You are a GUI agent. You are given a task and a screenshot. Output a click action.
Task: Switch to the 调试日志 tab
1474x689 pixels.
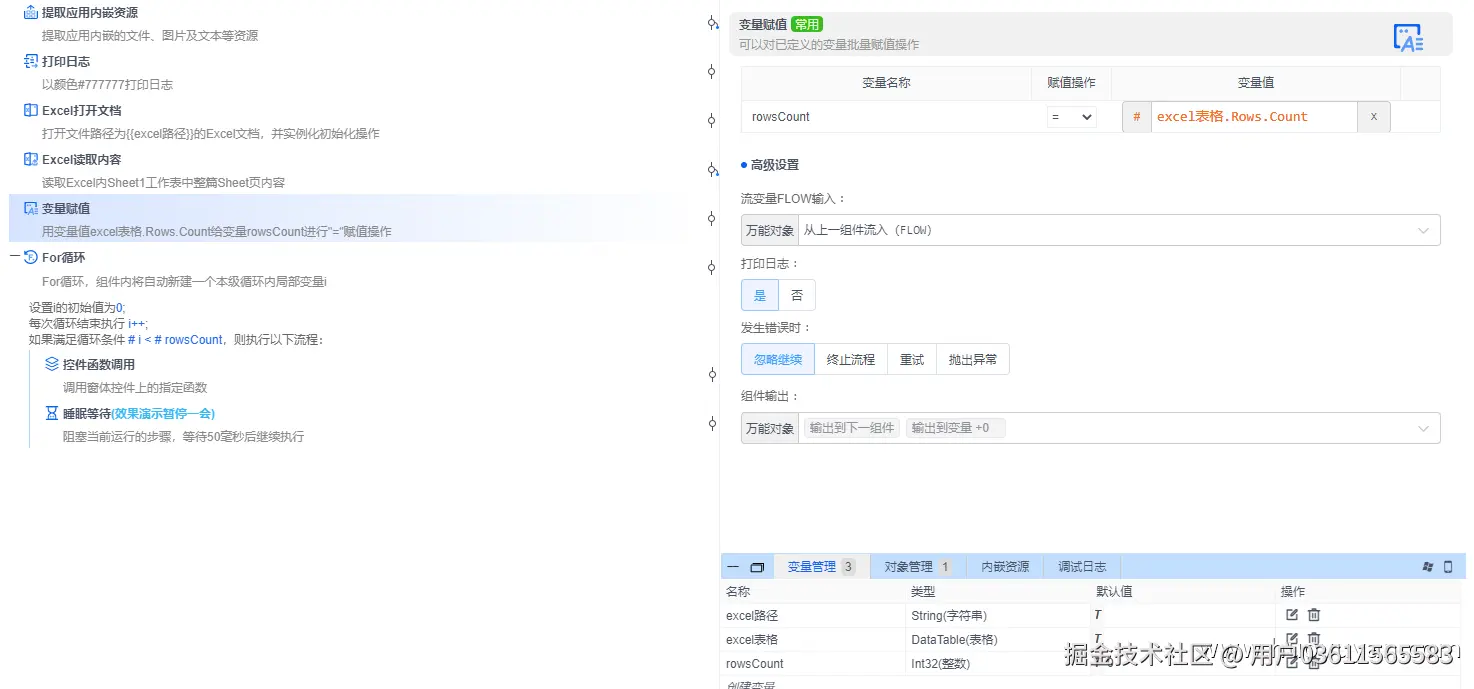point(1082,567)
